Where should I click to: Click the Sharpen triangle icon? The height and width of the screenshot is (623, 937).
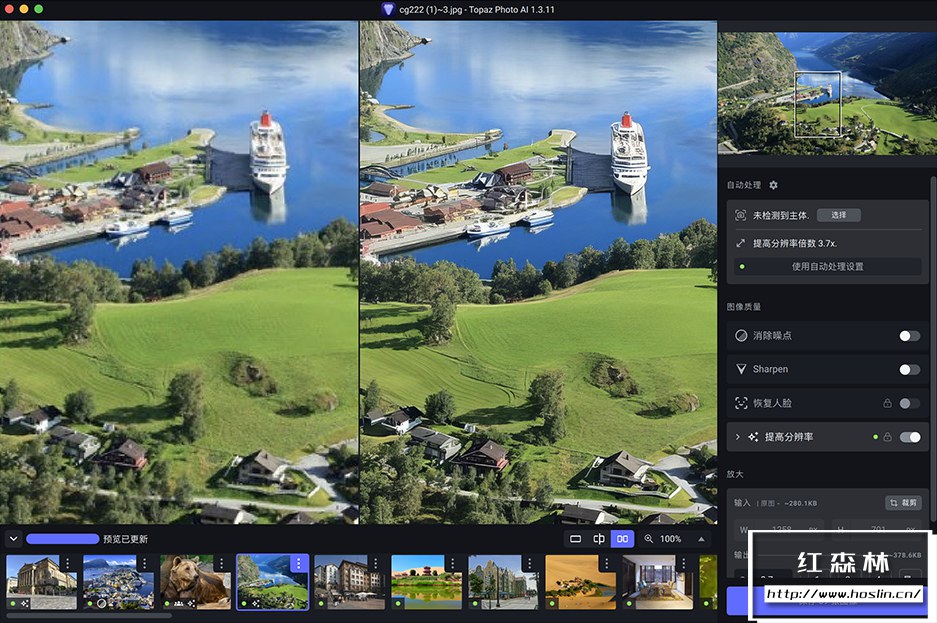[741, 369]
